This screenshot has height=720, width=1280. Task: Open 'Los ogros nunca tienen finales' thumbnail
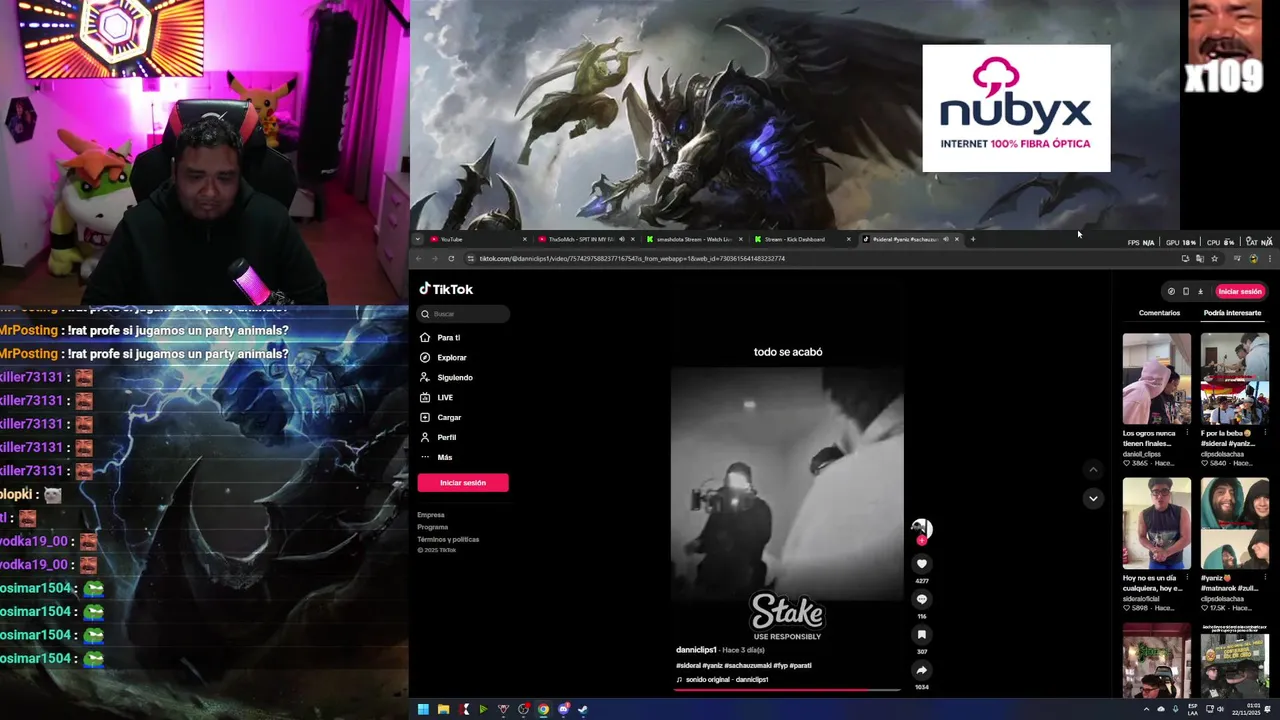[x=1157, y=379]
